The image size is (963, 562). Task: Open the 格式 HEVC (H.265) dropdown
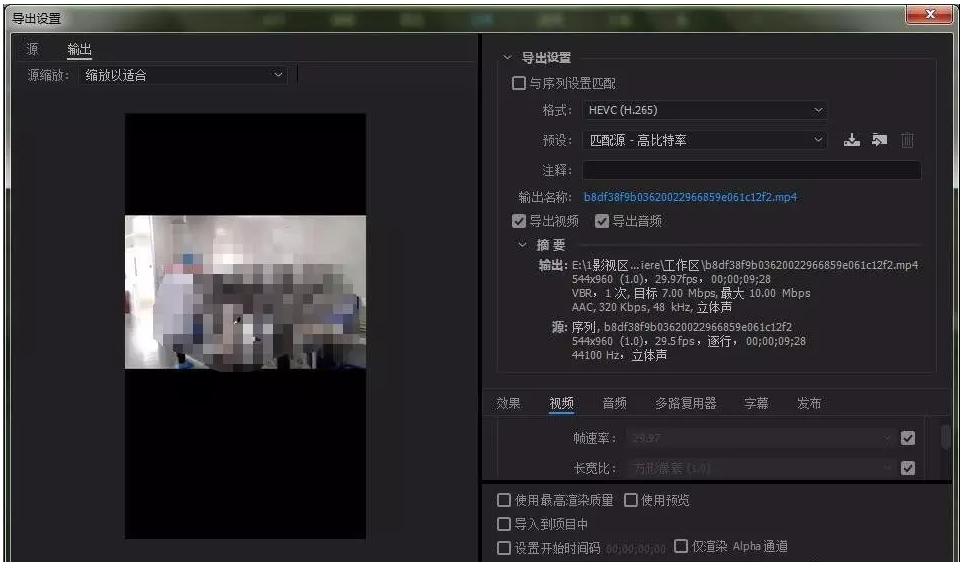coord(704,110)
